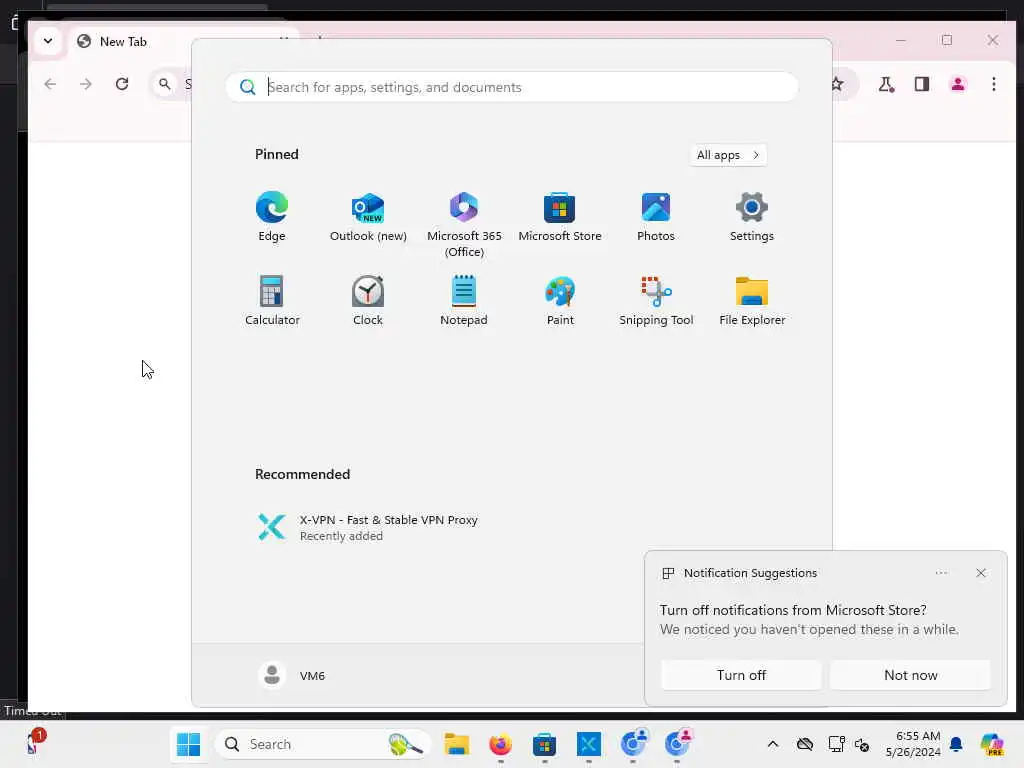Open notification options three-dot menu
This screenshot has height=768, width=1024.
click(x=941, y=573)
